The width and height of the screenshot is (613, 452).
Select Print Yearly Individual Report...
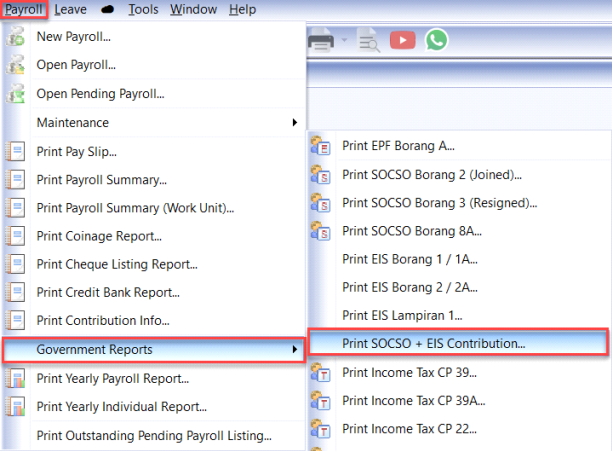(122, 406)
